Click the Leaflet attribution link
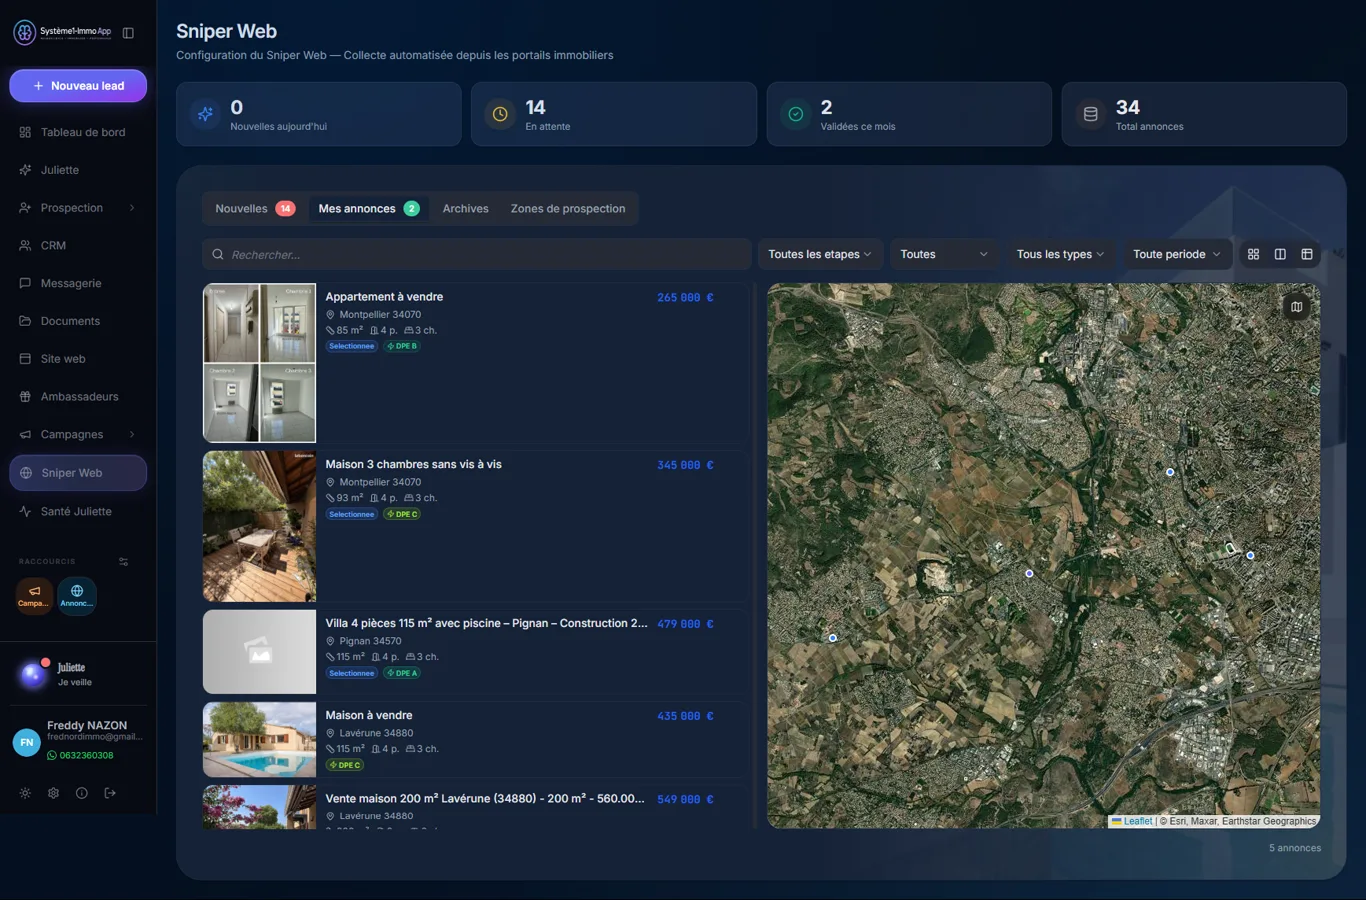Screen dimensions: 1366x900 1132,821
